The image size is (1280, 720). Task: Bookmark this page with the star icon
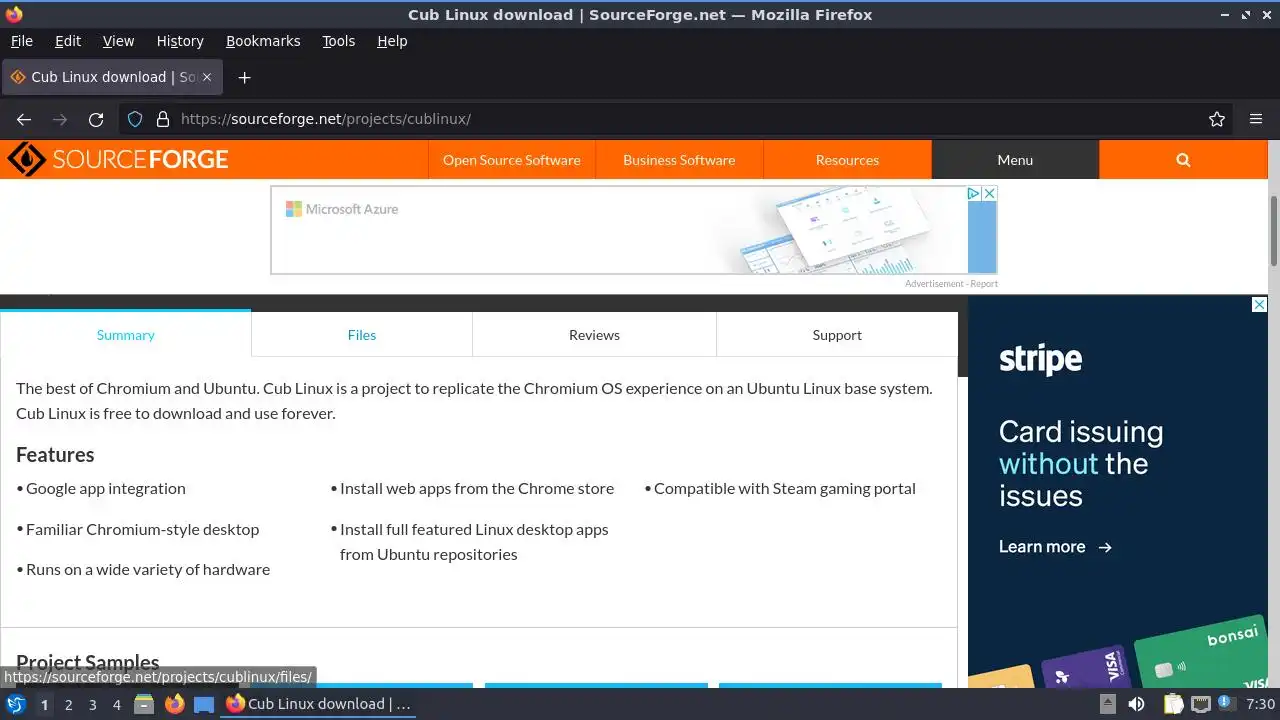[1217, 119]
